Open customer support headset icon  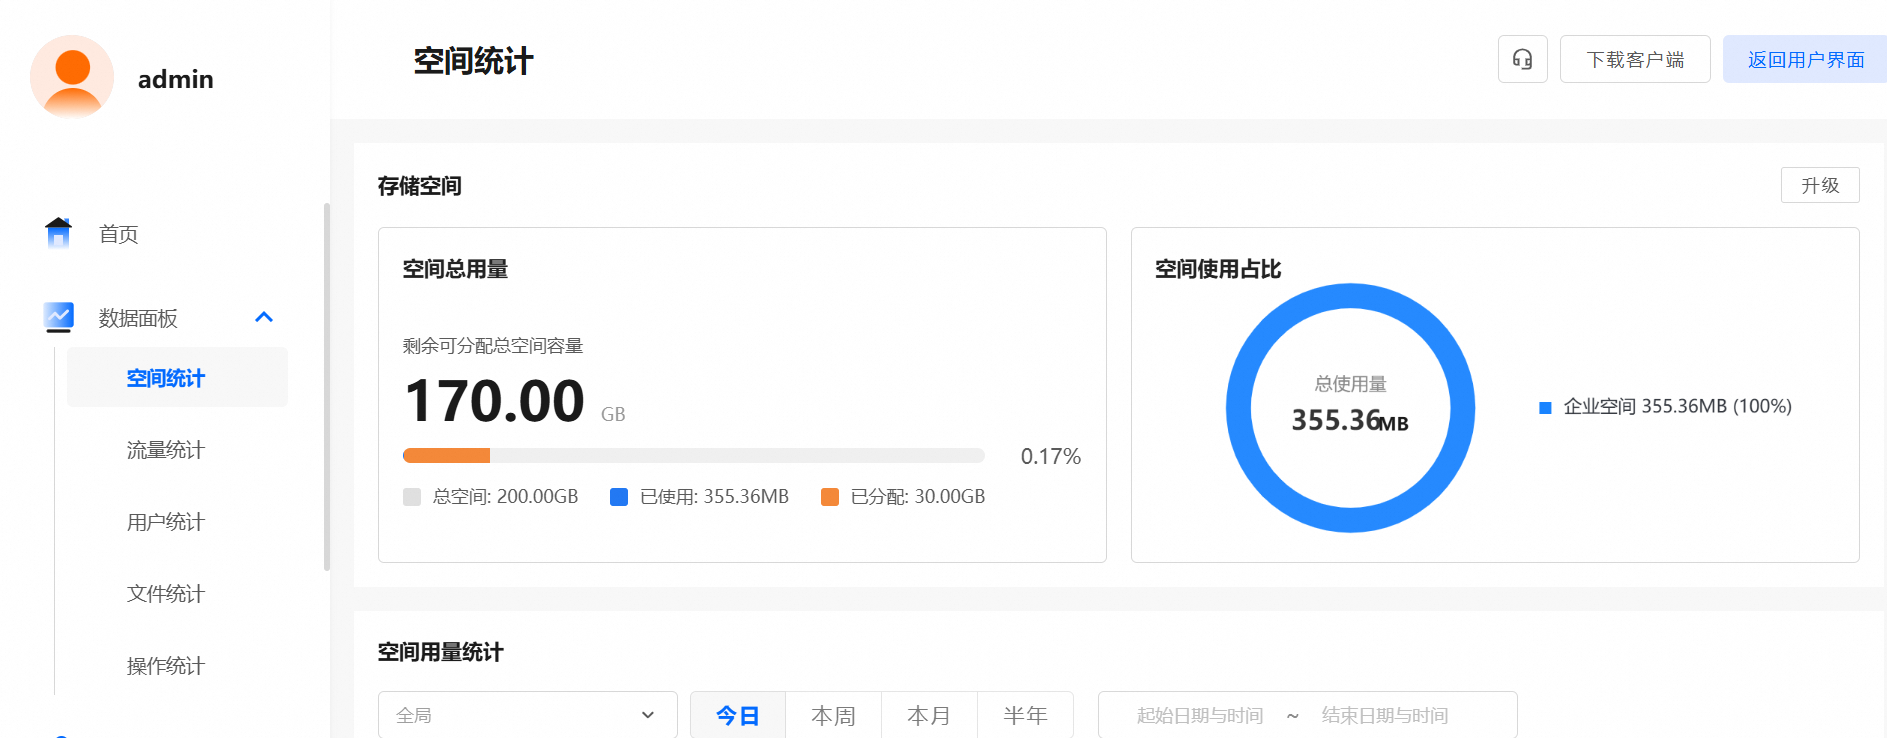[x=1522, y=59]
